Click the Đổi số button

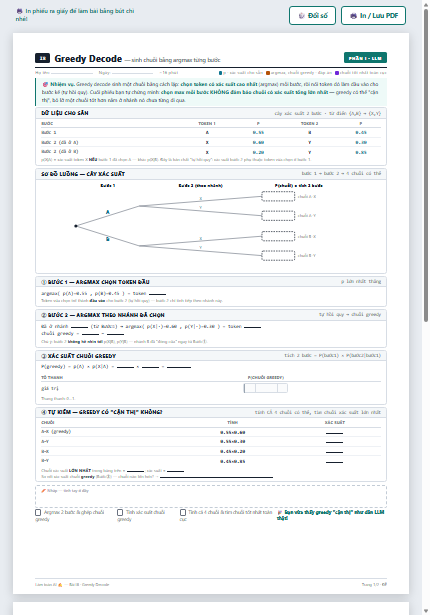coord(312,16)
